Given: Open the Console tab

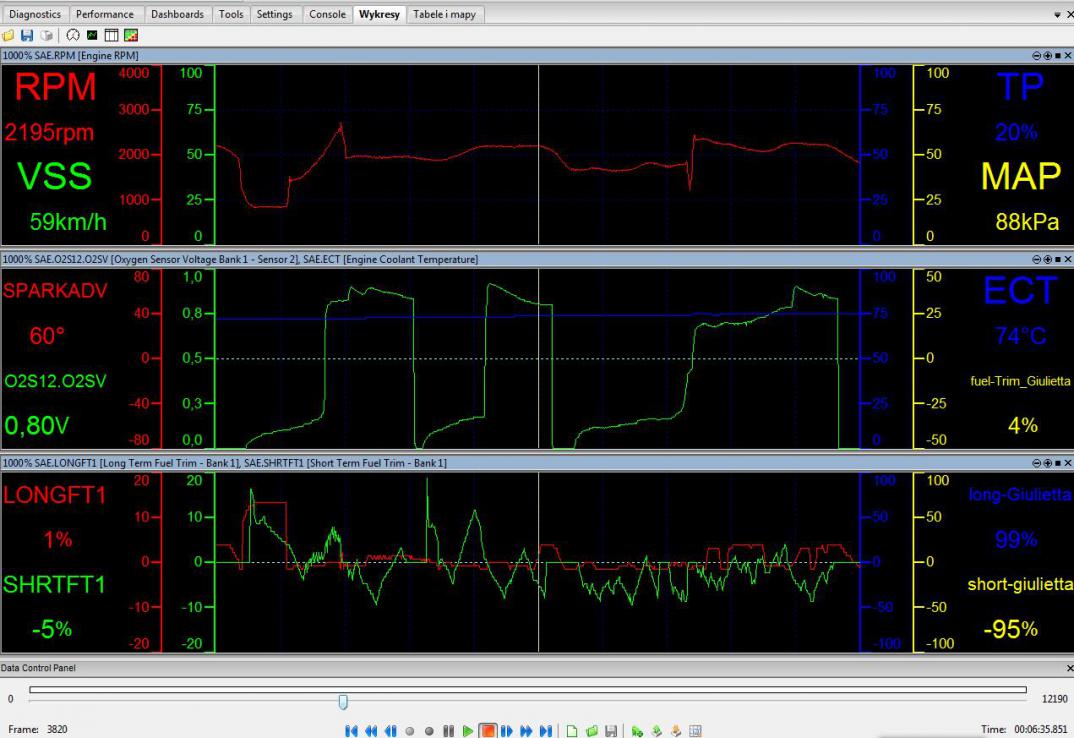Looking at the screenshot, I should pyautogui.click(x=327, y=14).
